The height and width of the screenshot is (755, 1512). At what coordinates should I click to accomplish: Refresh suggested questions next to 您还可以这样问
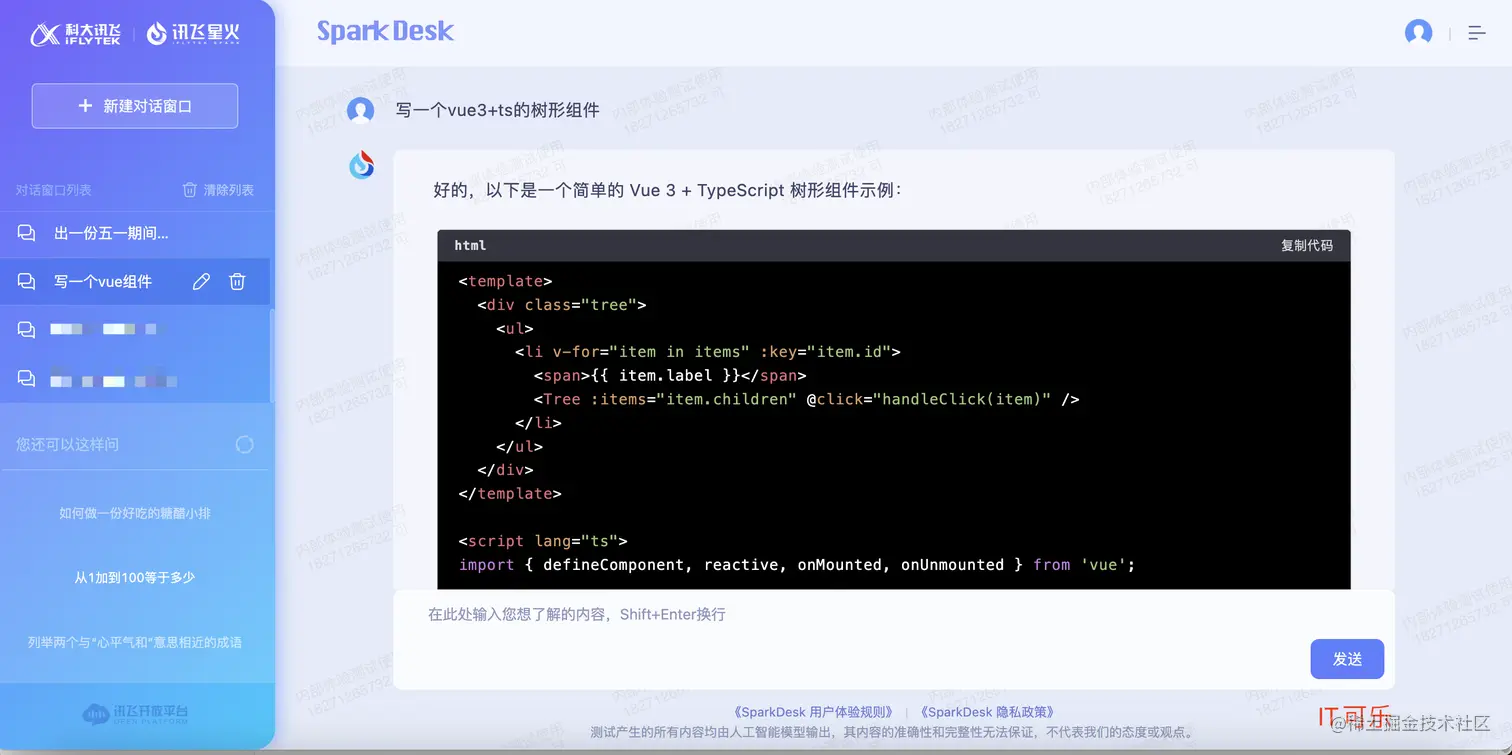(244, 444)
